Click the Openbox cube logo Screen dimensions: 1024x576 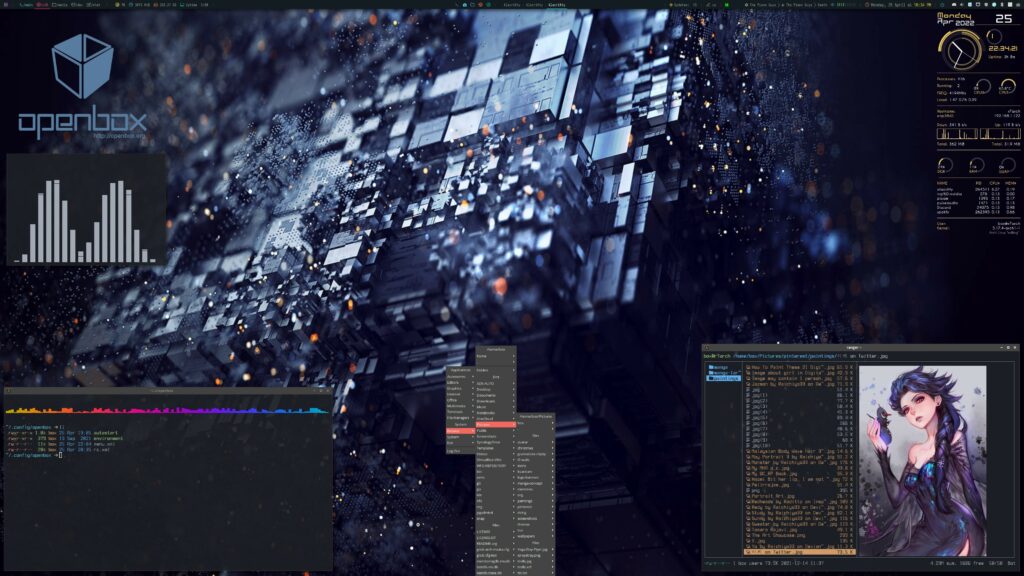[x=82, y=65]
